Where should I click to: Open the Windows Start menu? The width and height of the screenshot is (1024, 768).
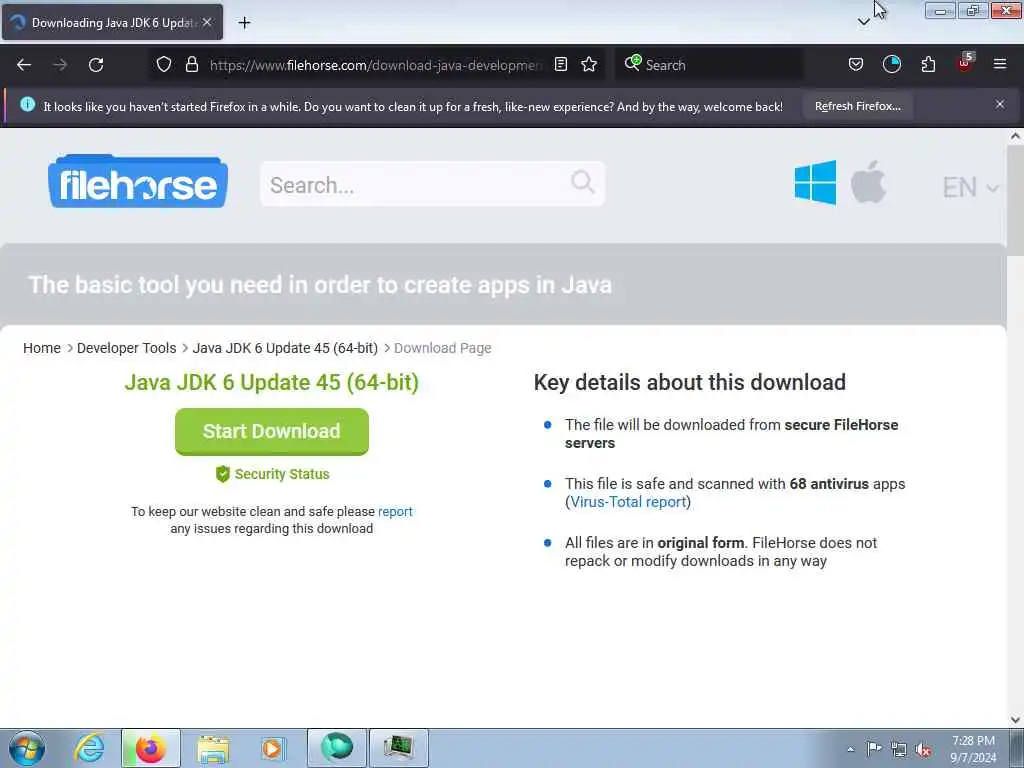[27, 748]
